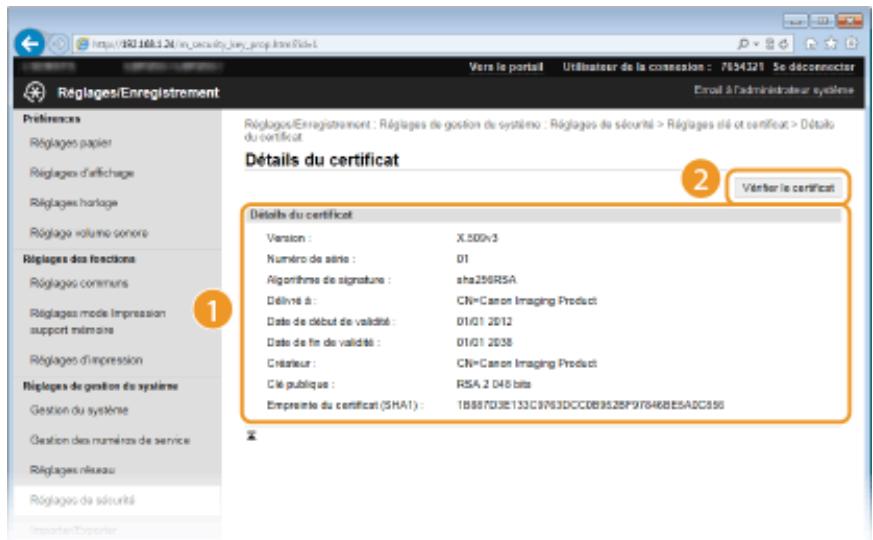Open the browser tools gear icon
The height and width of the screenshot is (540, 873).
851,44
